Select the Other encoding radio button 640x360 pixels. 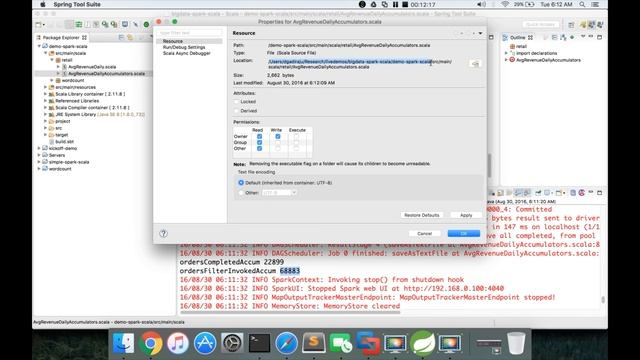point(241,193)
